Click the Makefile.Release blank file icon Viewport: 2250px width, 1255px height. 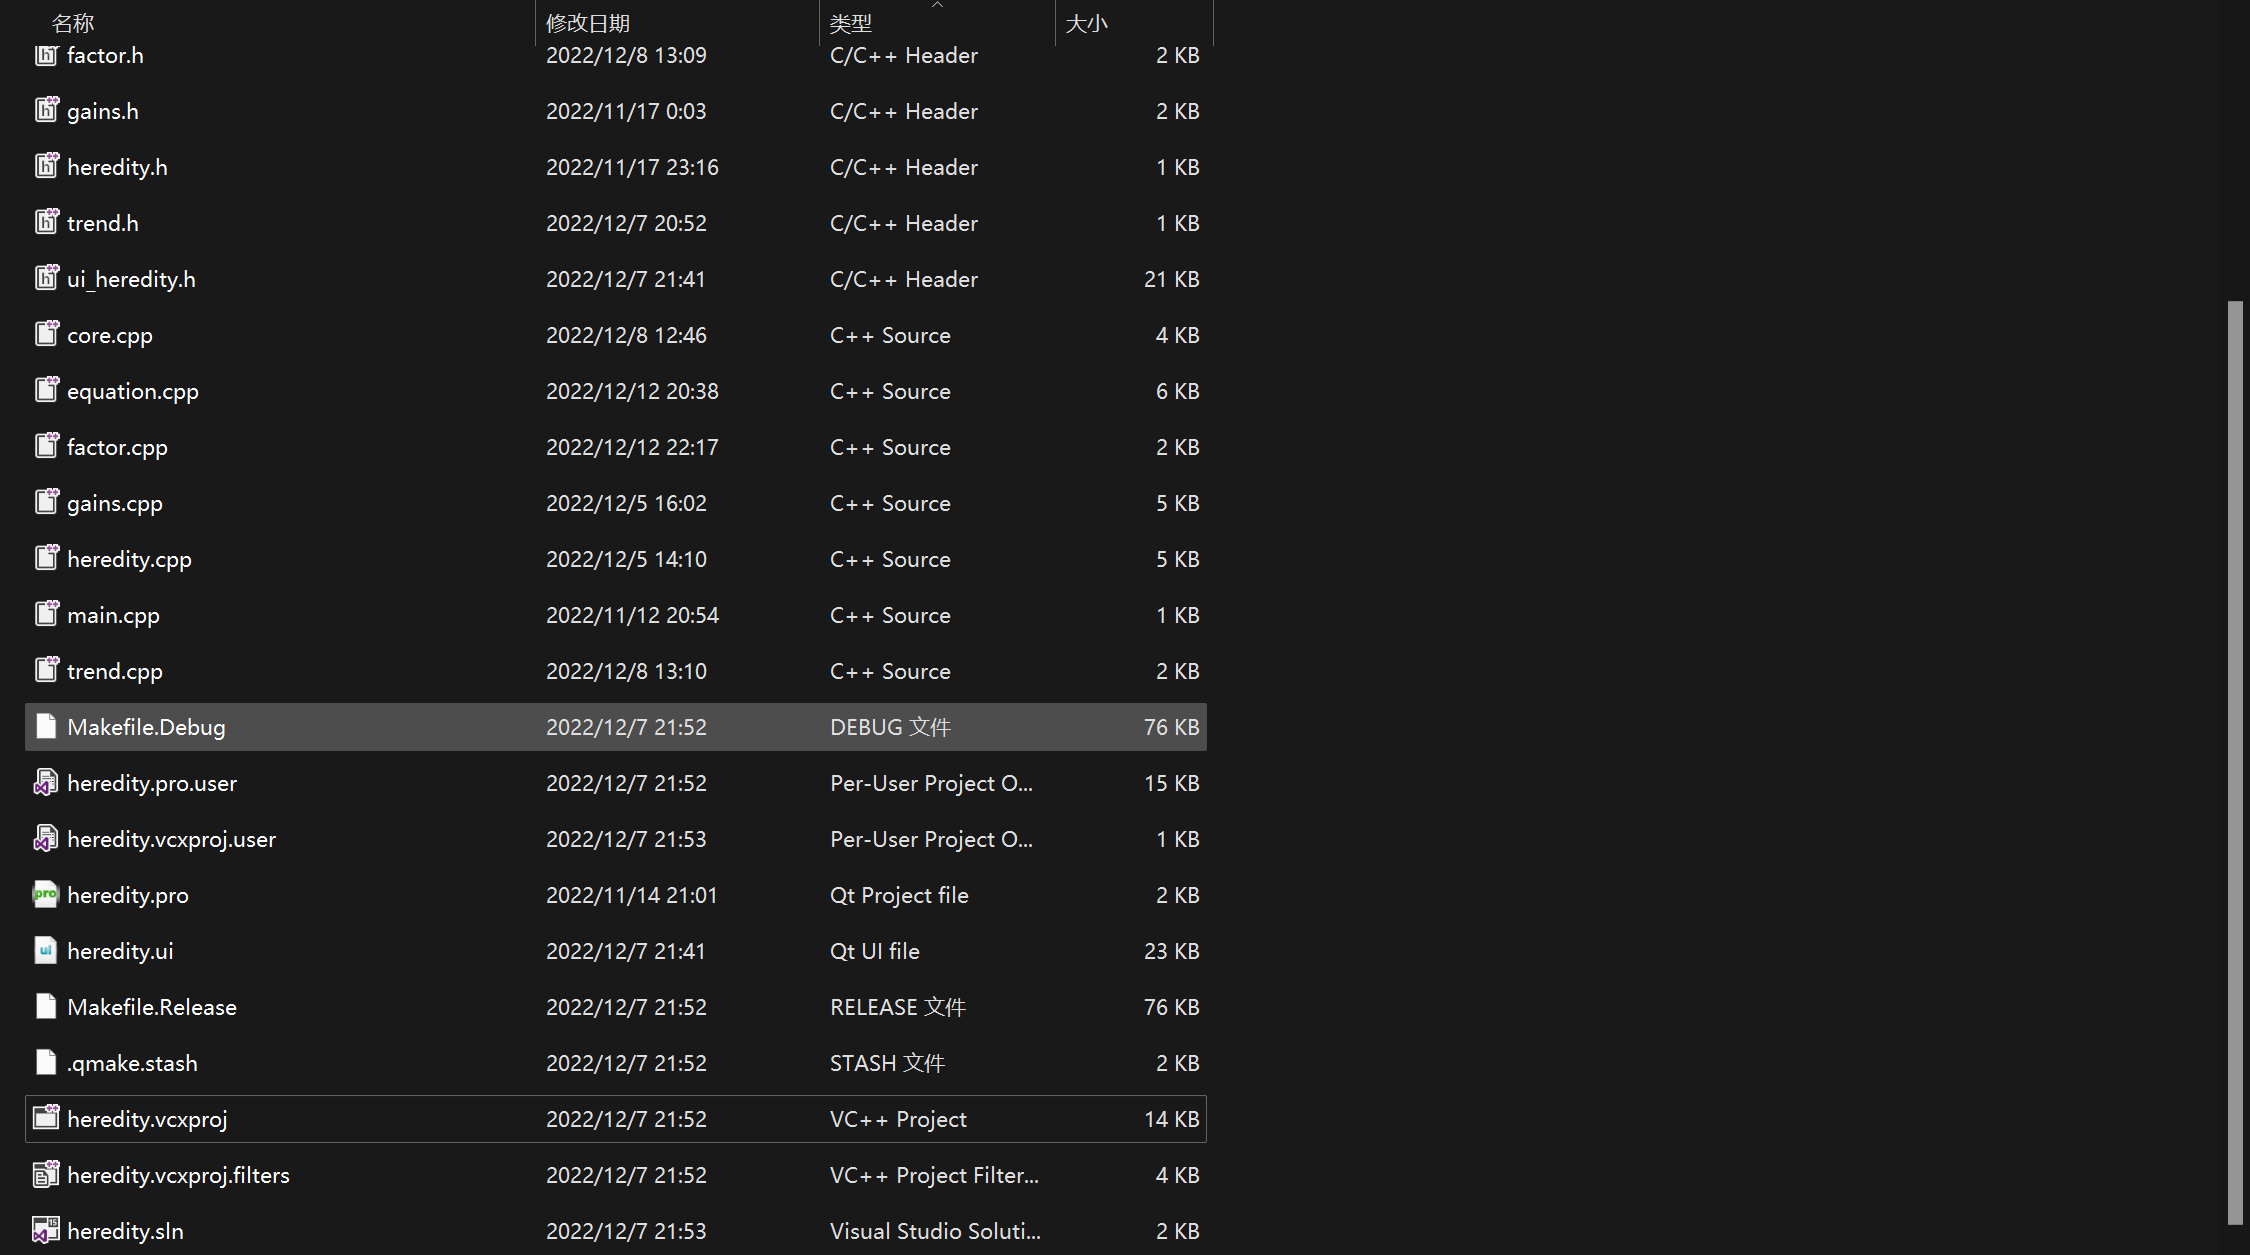[x=46, y=1006]
